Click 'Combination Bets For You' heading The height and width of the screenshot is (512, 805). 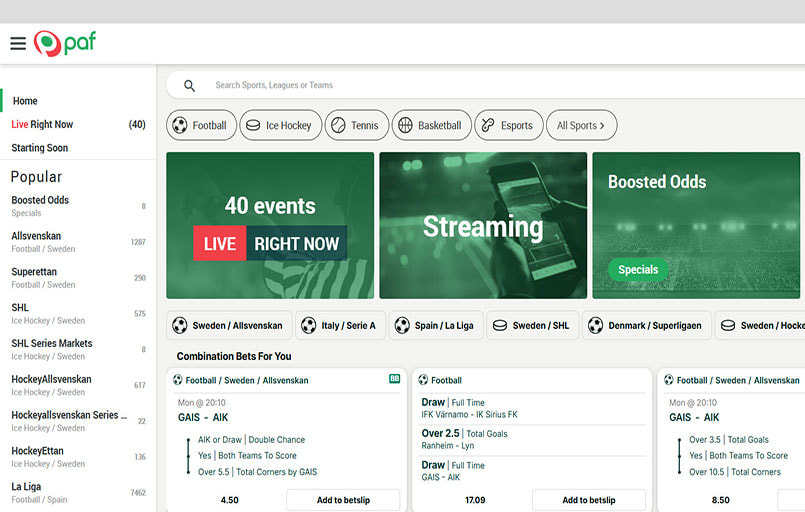click(234, 356)
